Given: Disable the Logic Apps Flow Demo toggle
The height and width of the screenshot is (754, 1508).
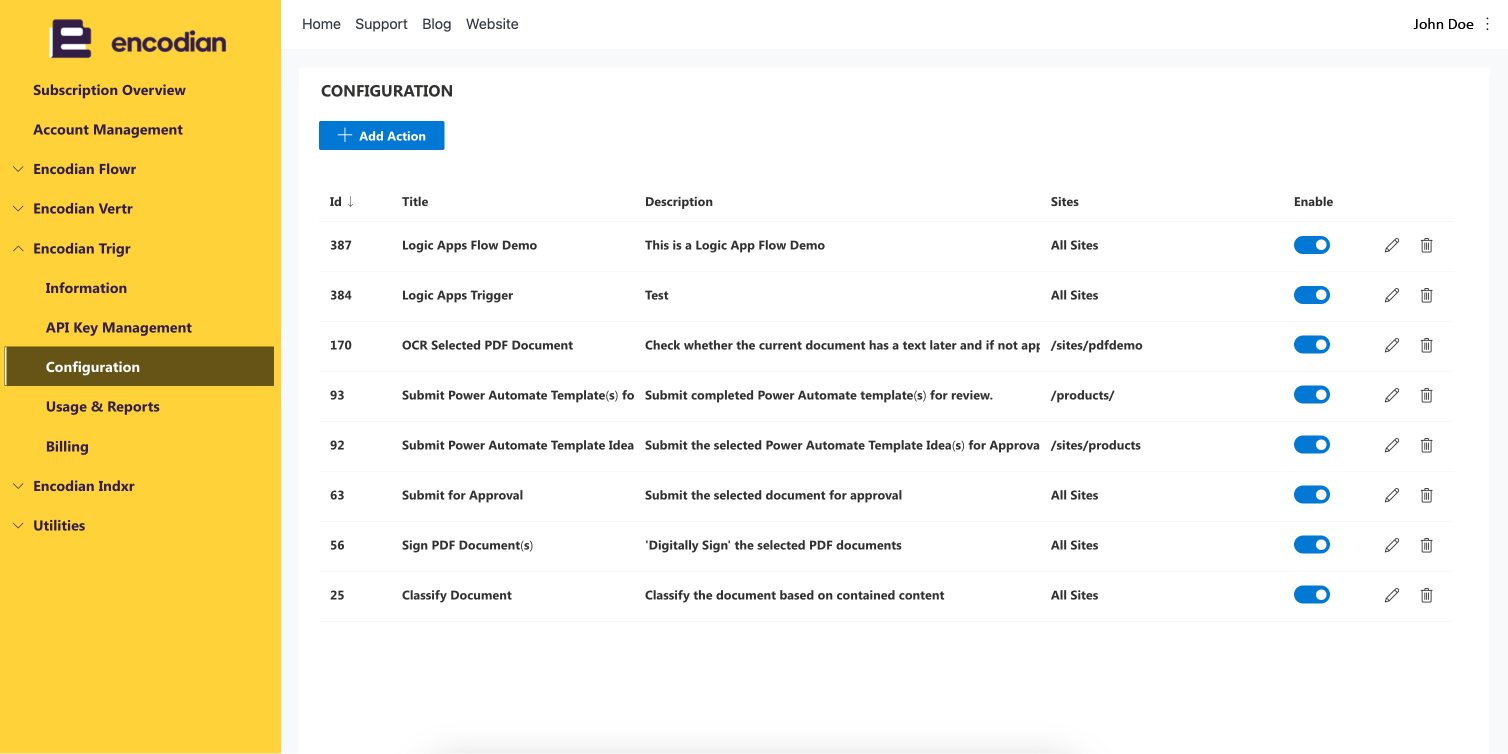Looking at the screenshot, I should tap(1312, 245).
